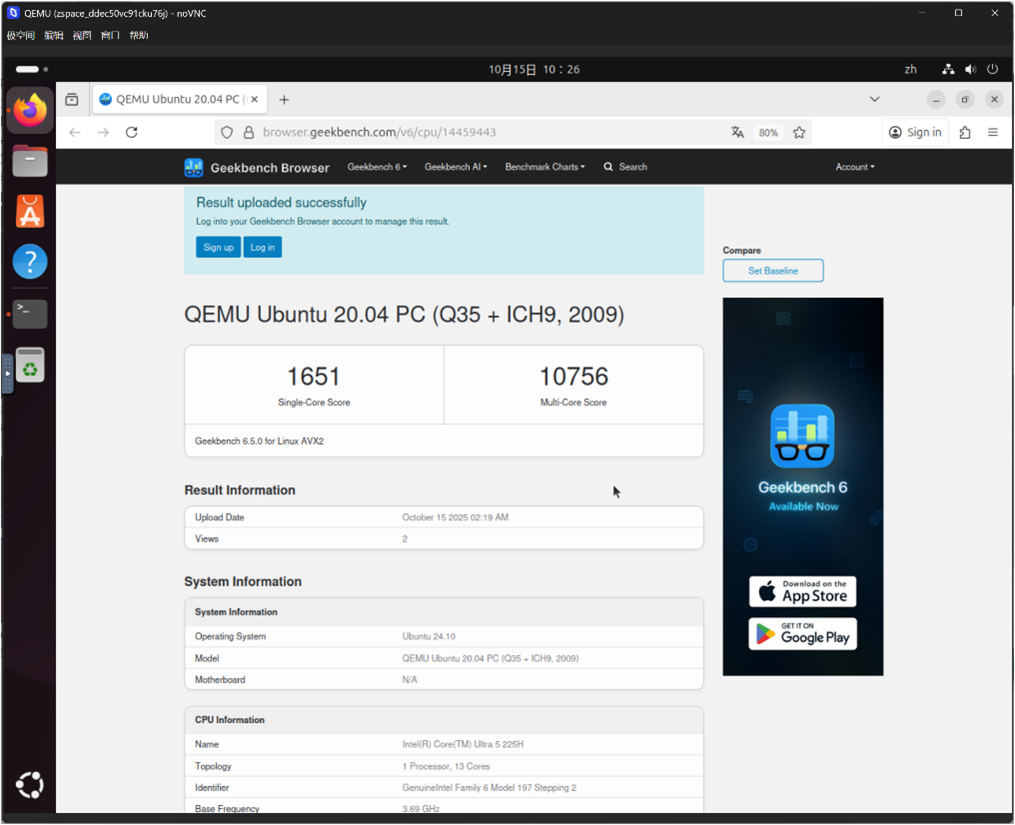Click the Sign up button
1015x825 pixels.
coord(218,247)
